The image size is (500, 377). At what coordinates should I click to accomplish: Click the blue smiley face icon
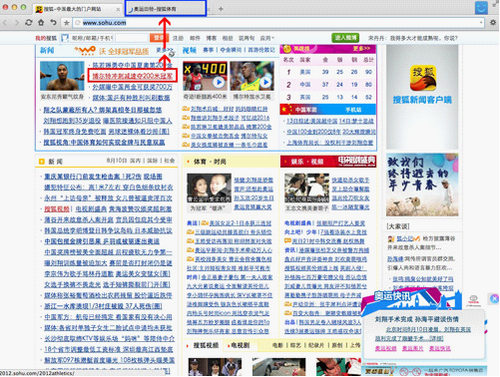481,8
